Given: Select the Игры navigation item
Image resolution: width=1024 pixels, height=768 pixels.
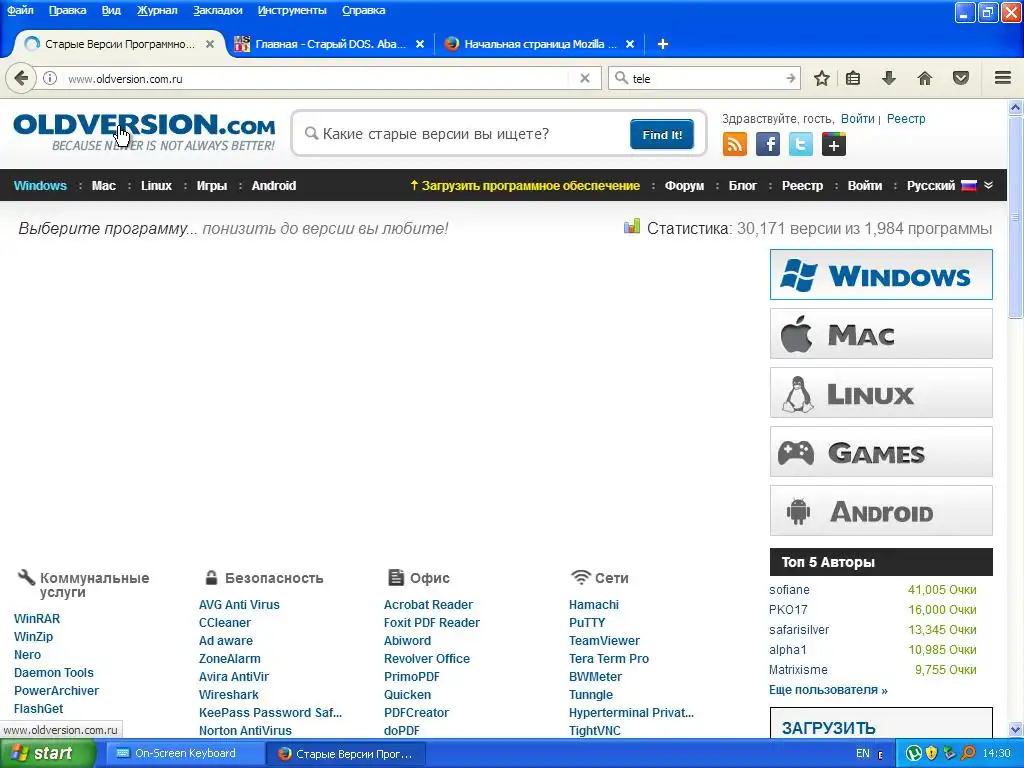Looking at the screenshot, I should tap(212, 185).
